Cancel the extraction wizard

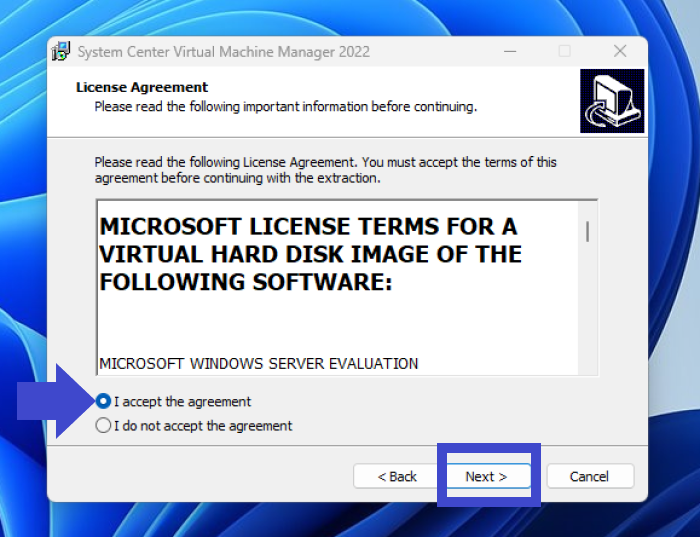click(x=590, y=476)
